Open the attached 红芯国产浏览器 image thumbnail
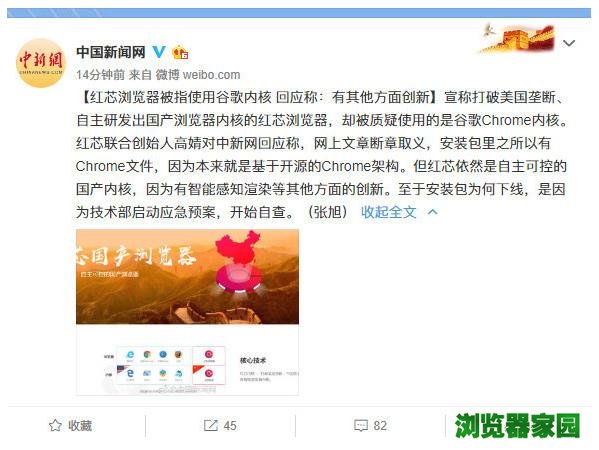599x450 pixels. (187, 312)
